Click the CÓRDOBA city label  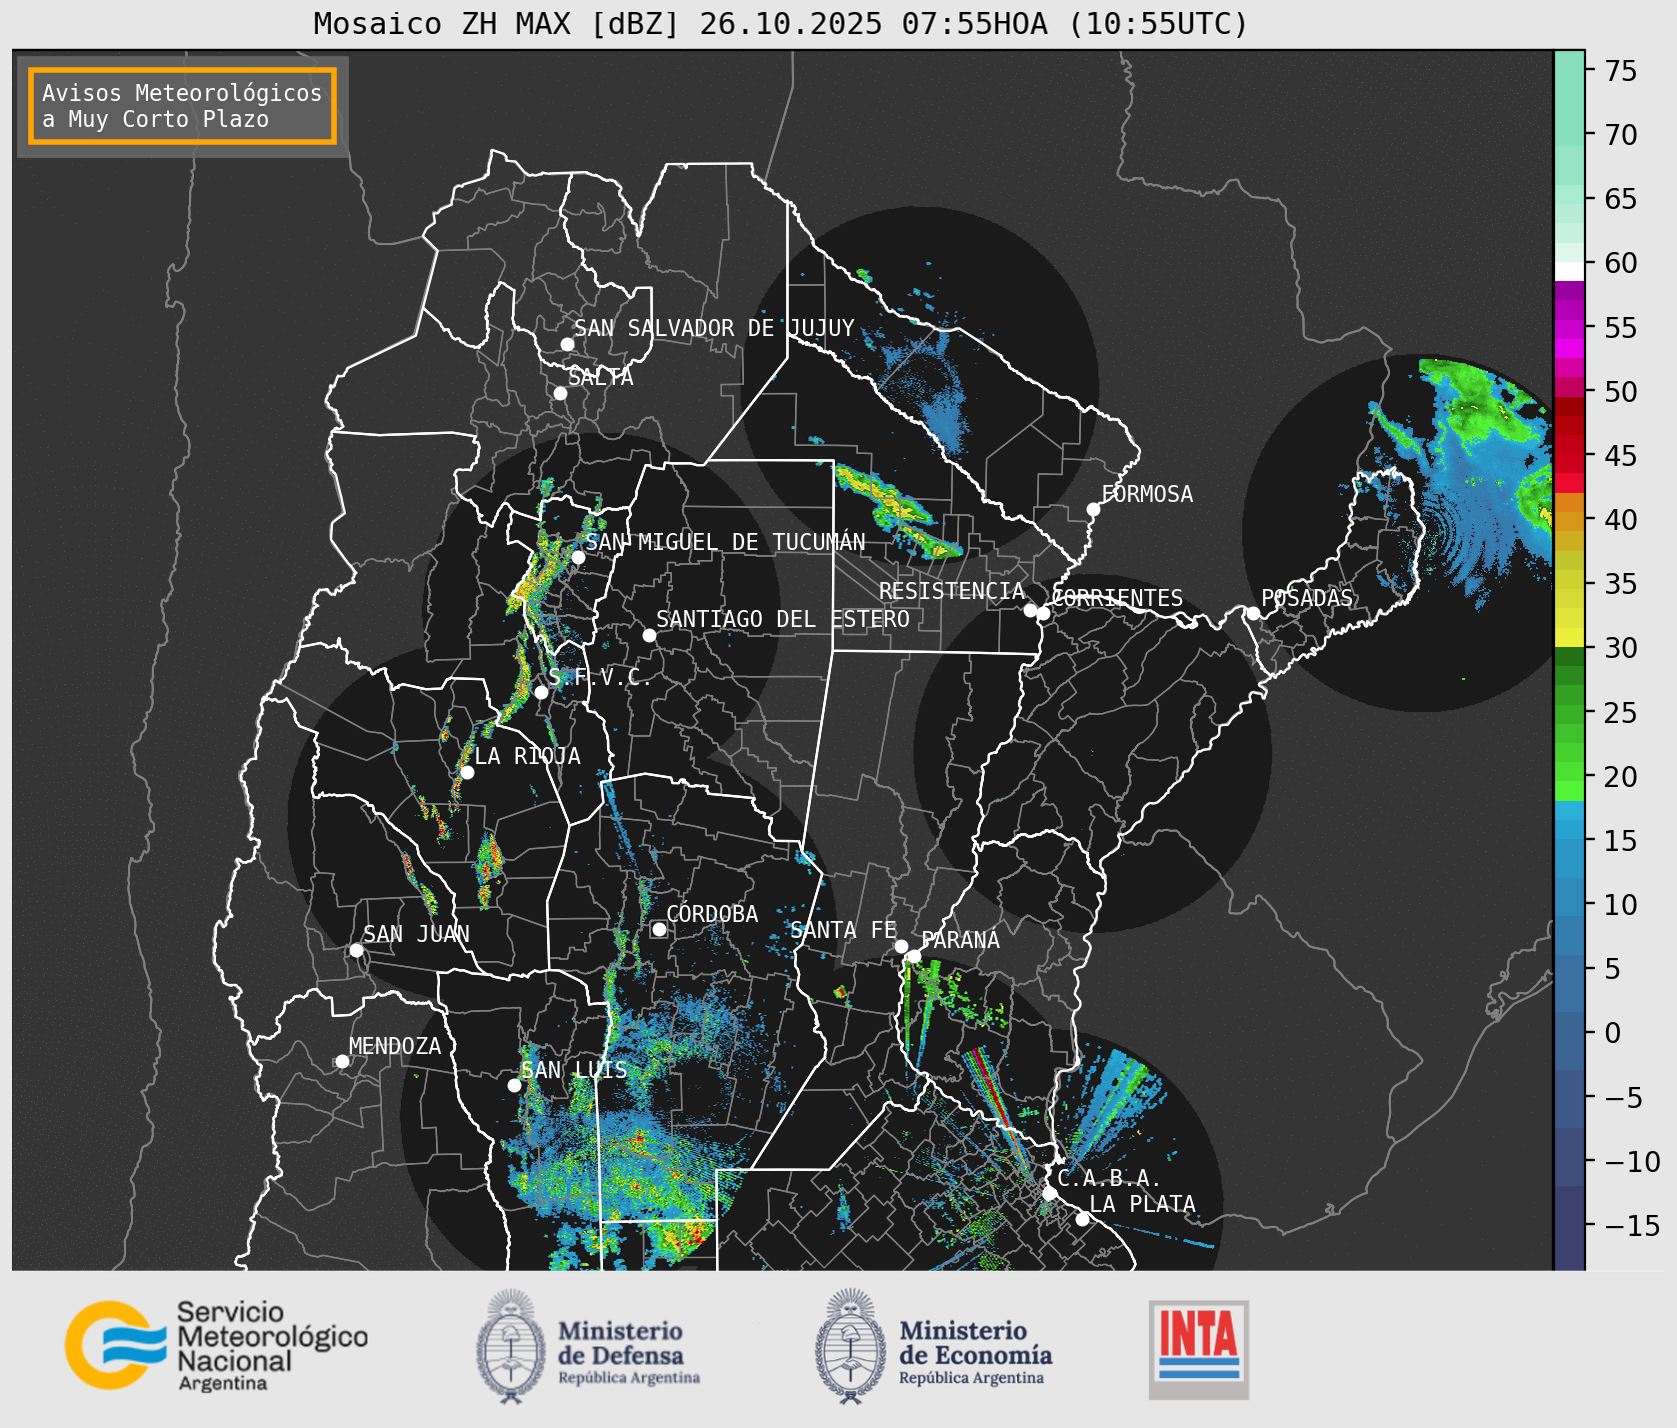tap(712, 914)
